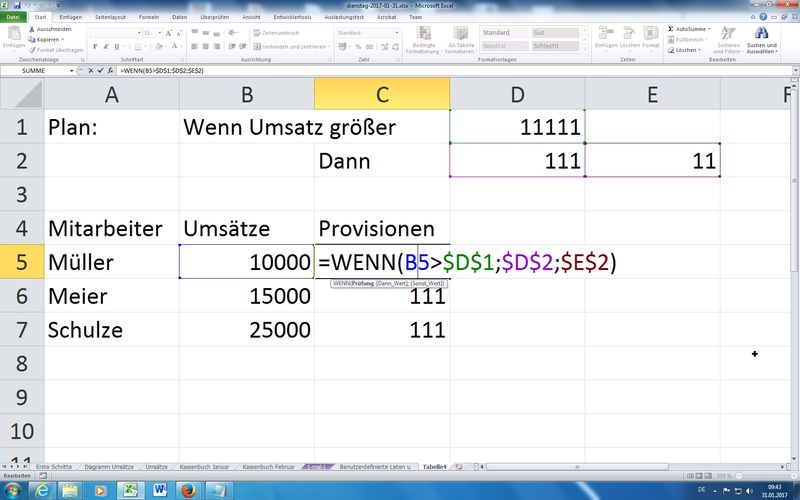This screenshot has height=500, width=800.
Task: Open Füllbereich dropdown
Action: tap(688, 40)
